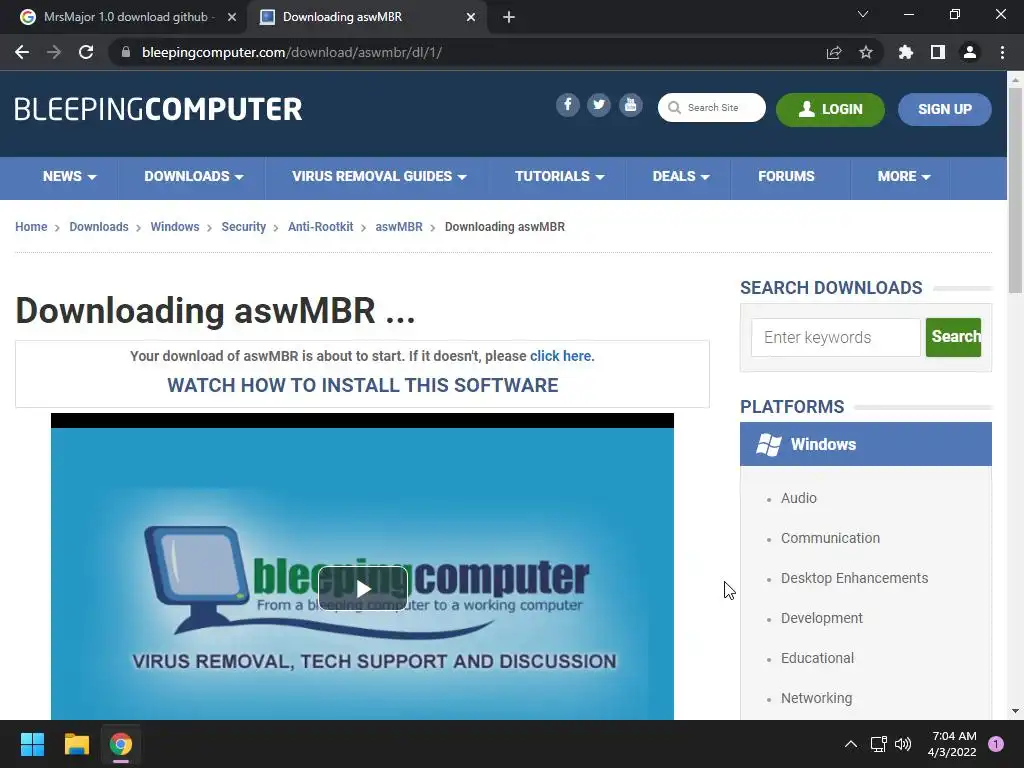Expand the VIRUS REMOVAL GUIDES menu
Screen dimensions: 1024x768
pyautogui.click(x=379, y=176)
